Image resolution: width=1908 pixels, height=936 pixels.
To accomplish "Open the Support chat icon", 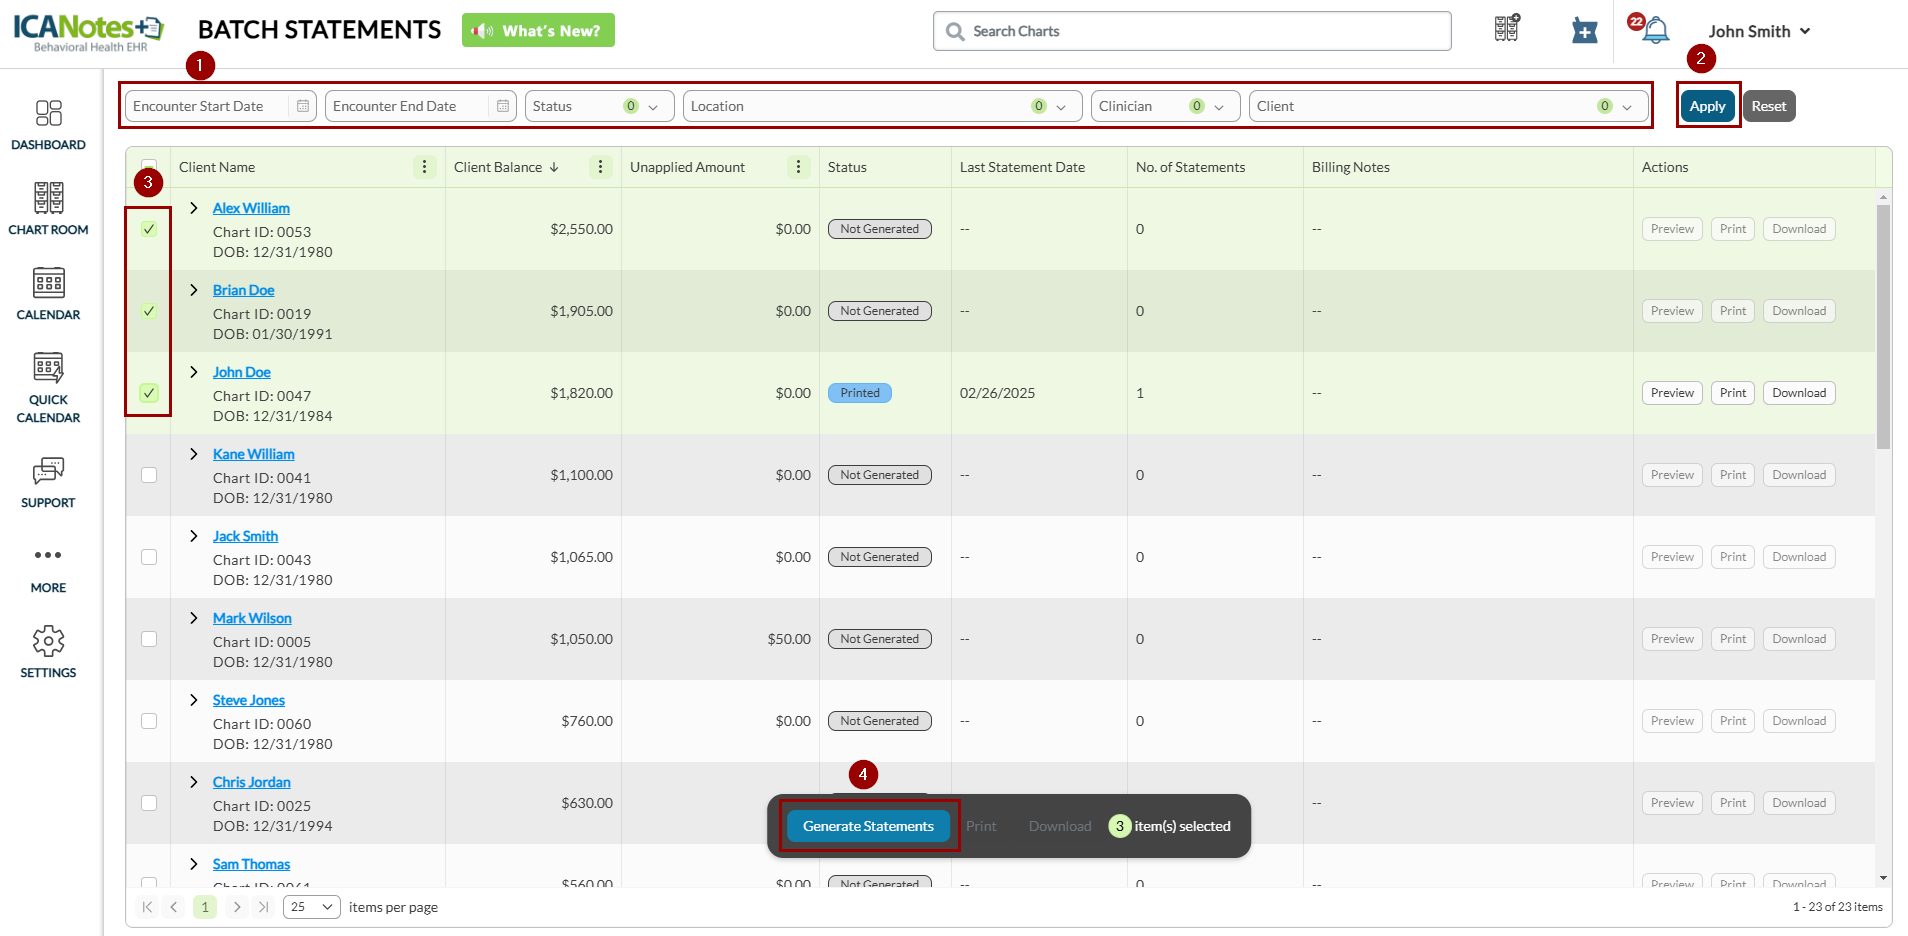I will (x=48, y=471).
